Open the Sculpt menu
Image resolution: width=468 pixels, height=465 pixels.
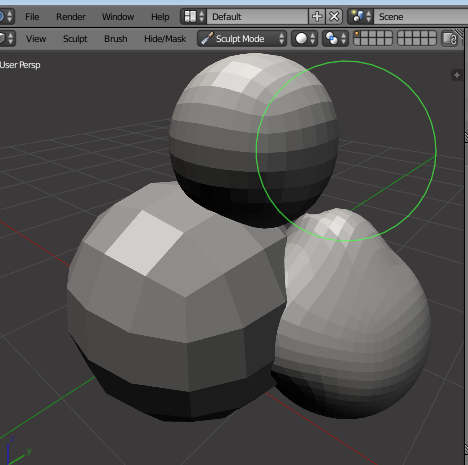point(75,39)
